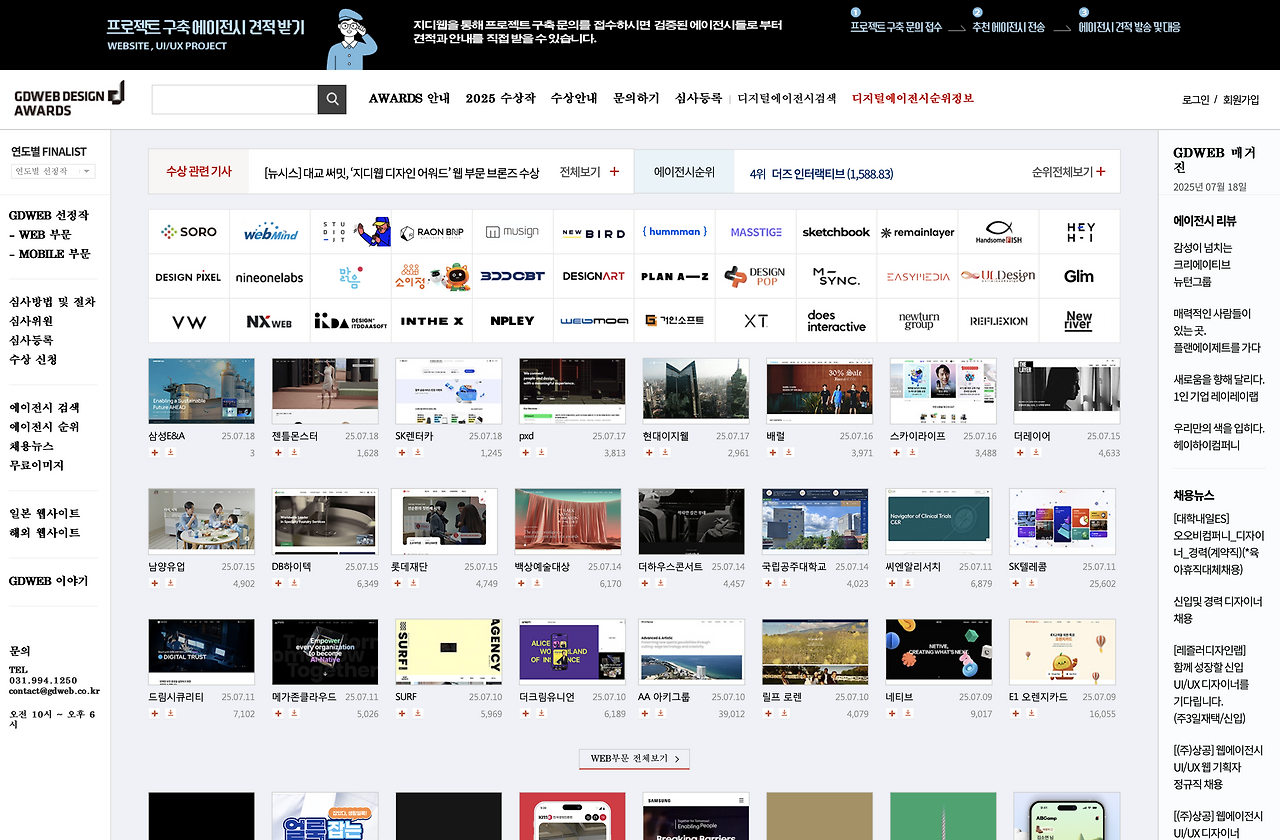Open the 연도별 선정작 dropdown
This screenshot has height=840, width=1280.
coord(52,172)
